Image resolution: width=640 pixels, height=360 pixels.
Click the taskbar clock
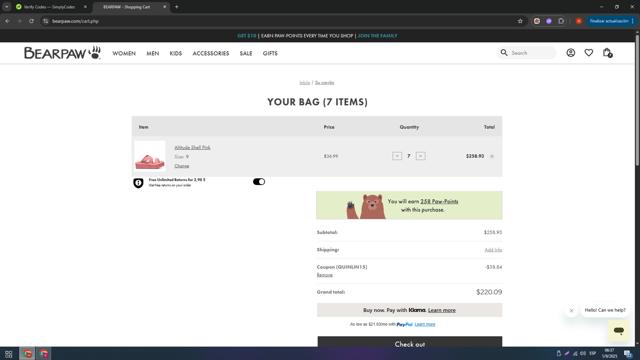609,353
